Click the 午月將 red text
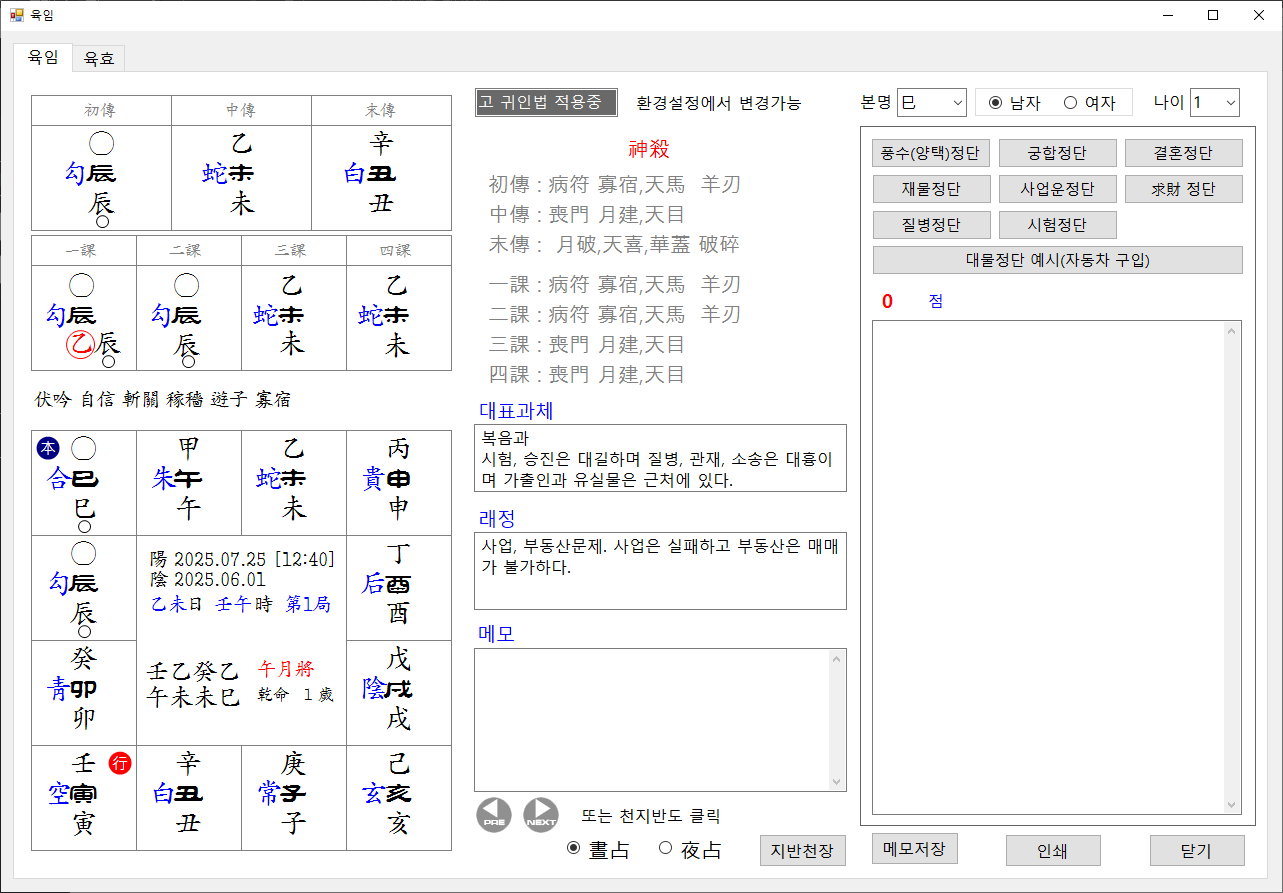This screenshot has height=893, width=1283. pos(285,668)
